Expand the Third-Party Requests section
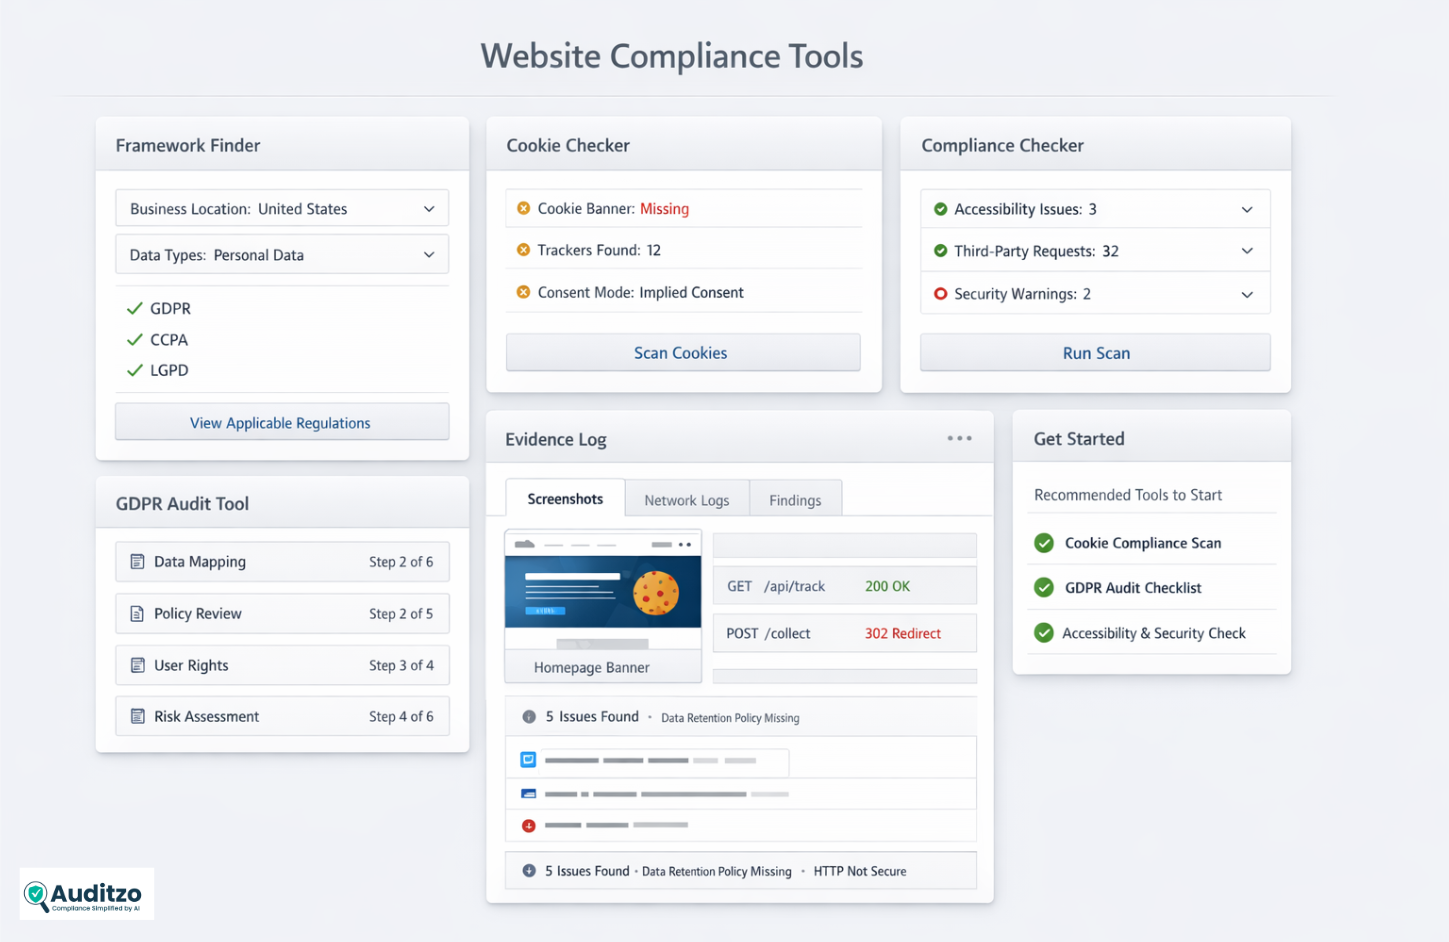 tap(1247, 250)
